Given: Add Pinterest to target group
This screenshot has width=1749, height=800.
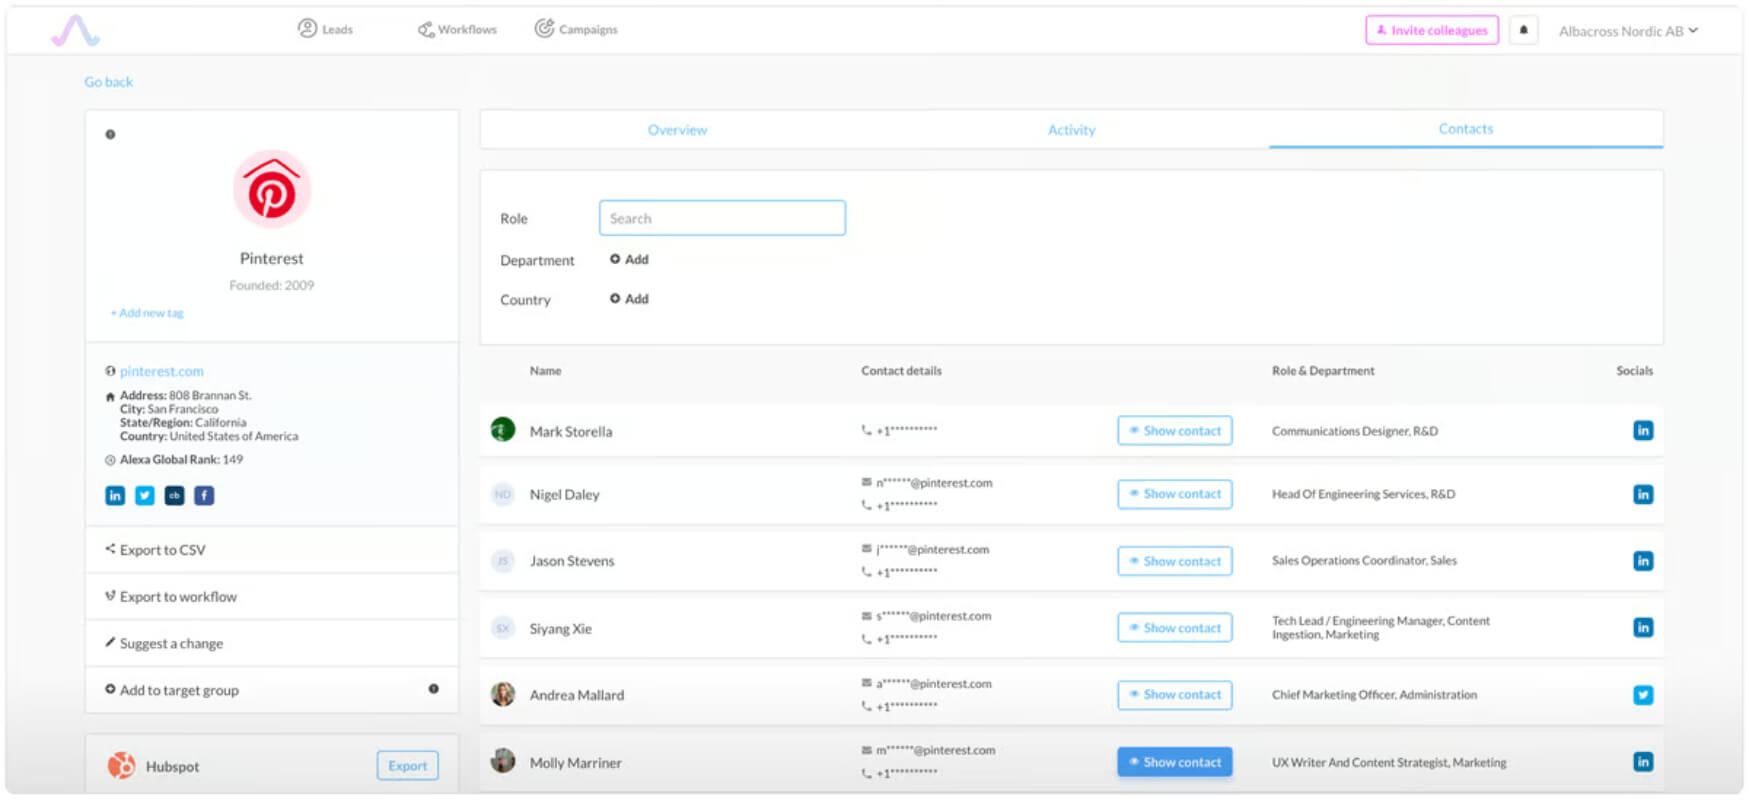Looking at the screenshot, I should point(180,690).
